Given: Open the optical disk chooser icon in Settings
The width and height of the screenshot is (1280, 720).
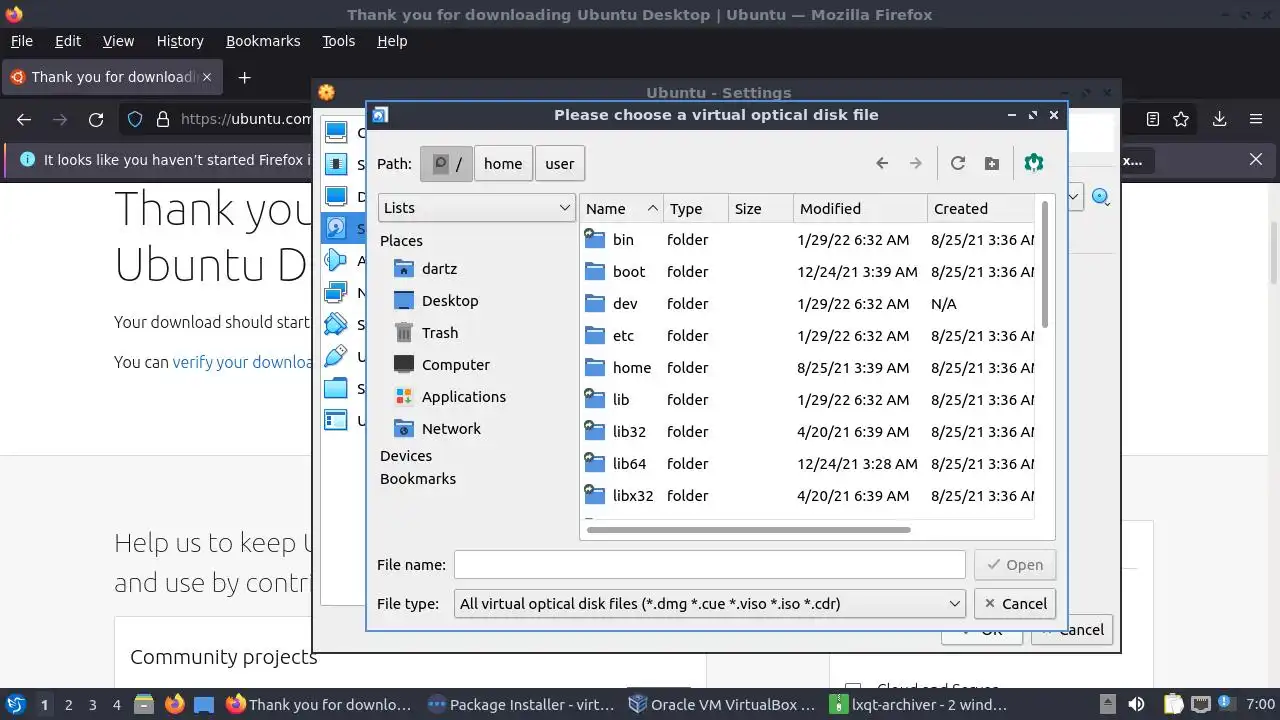Looking at the screenshot, I should click(1101, 197).
